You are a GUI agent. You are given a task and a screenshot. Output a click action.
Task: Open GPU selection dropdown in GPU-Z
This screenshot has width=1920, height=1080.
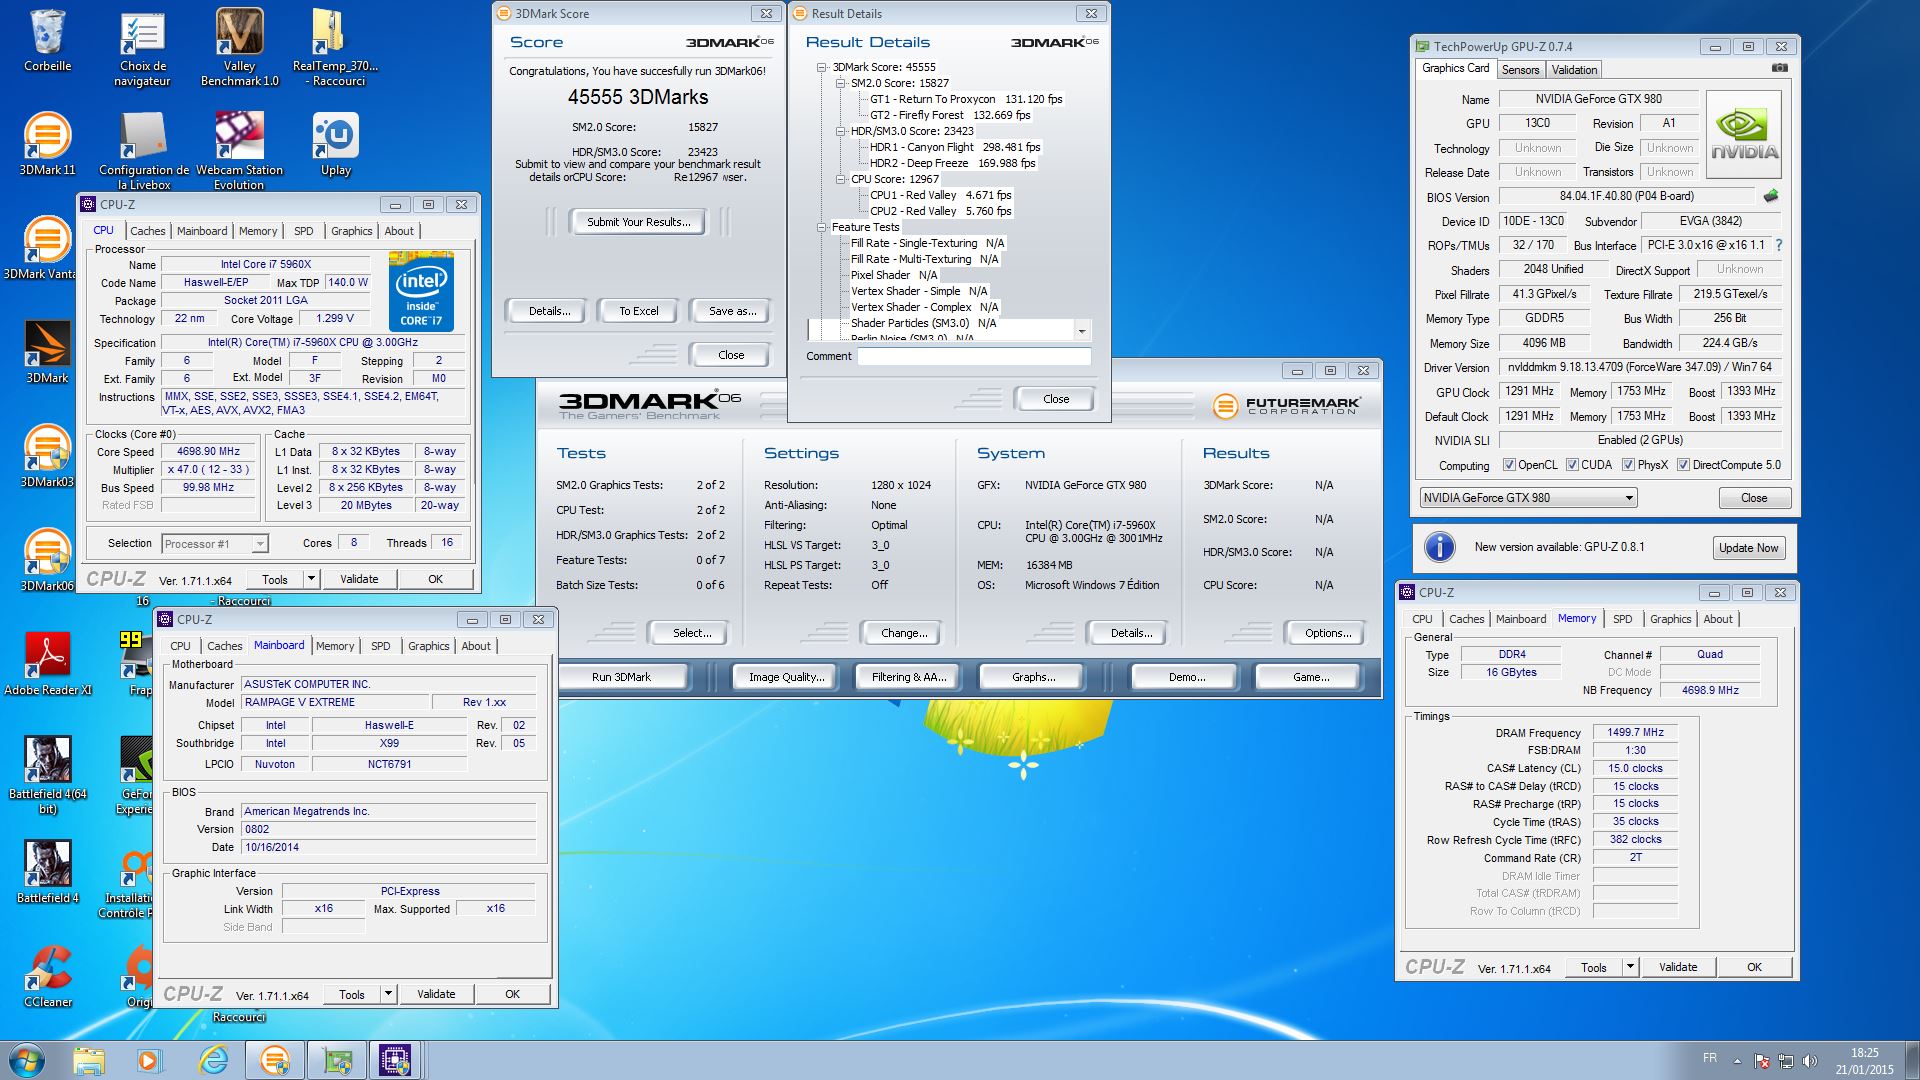(1528, 498)
